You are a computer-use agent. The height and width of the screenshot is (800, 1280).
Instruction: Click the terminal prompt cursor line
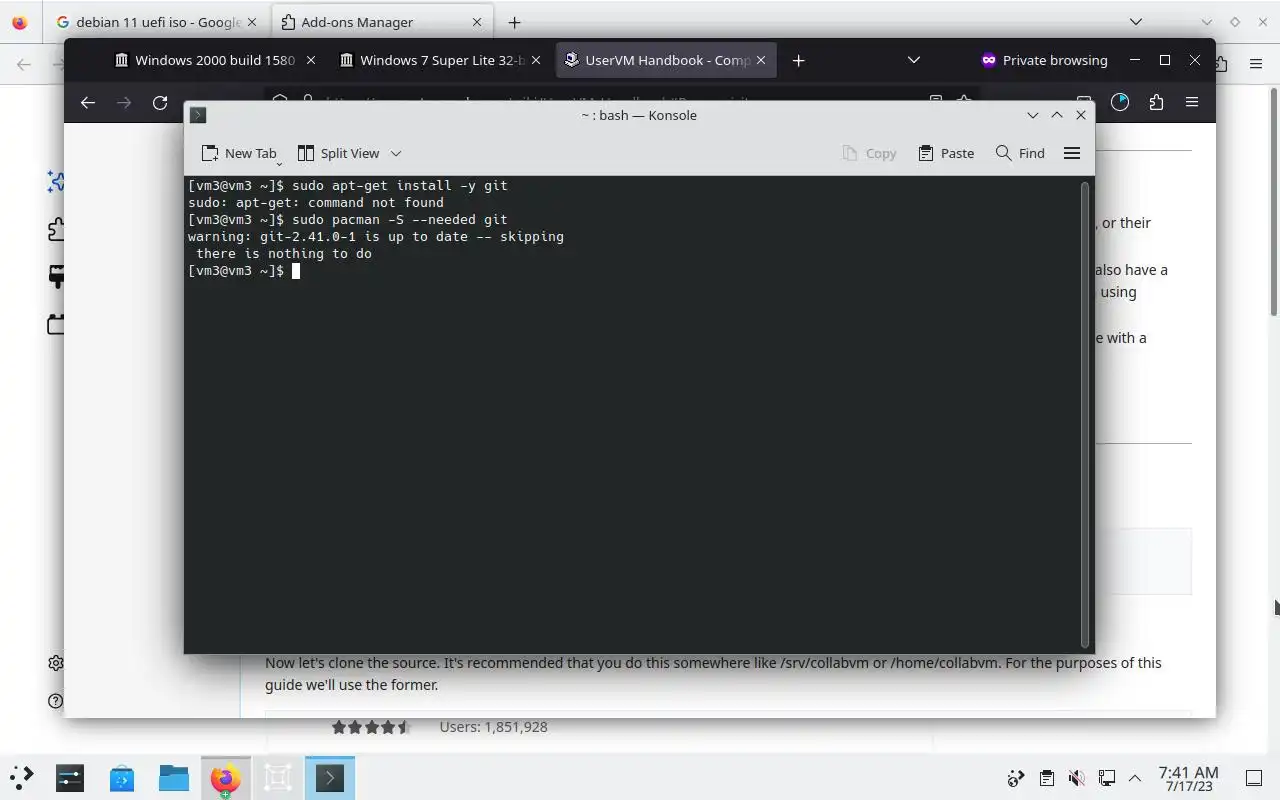[244, 271]
